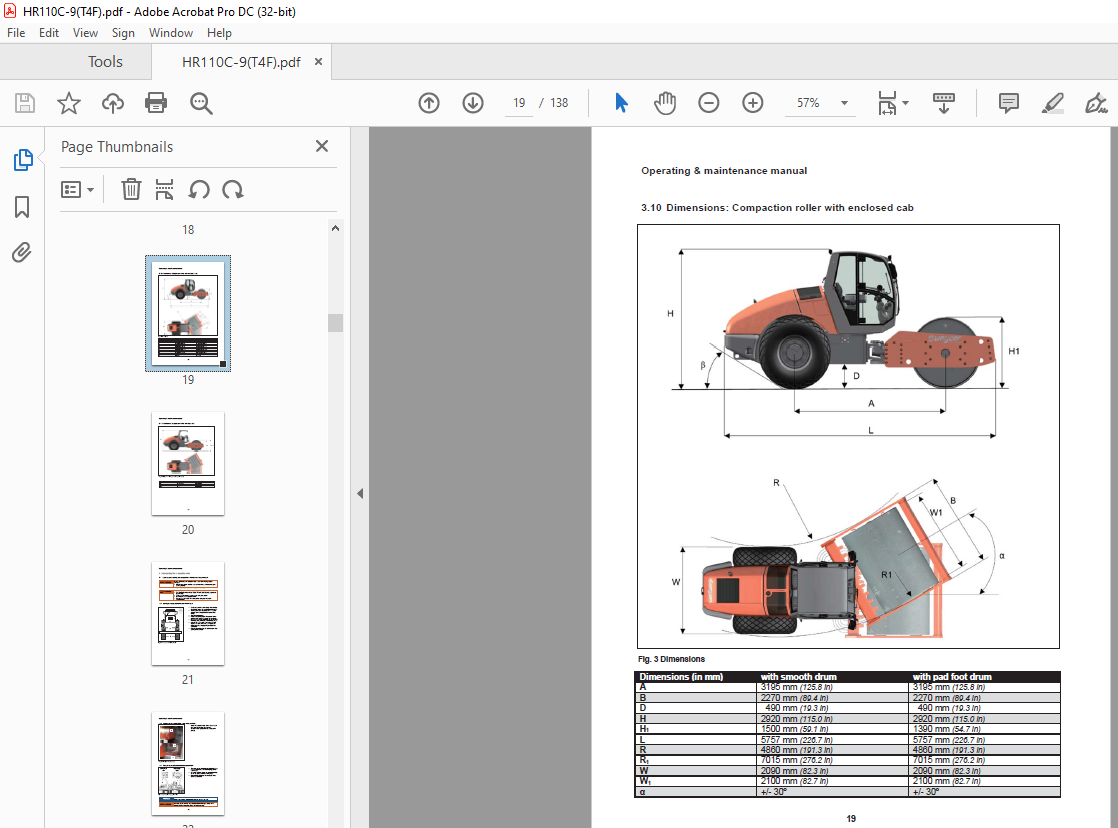
Task: Add document to starred with star icon
Action: 68,103
